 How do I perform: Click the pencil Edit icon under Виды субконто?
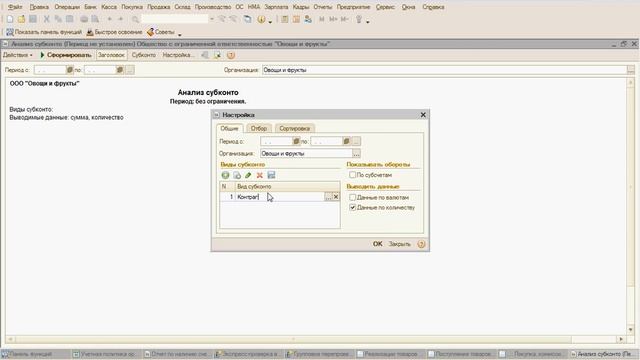(x=248, y=175)
